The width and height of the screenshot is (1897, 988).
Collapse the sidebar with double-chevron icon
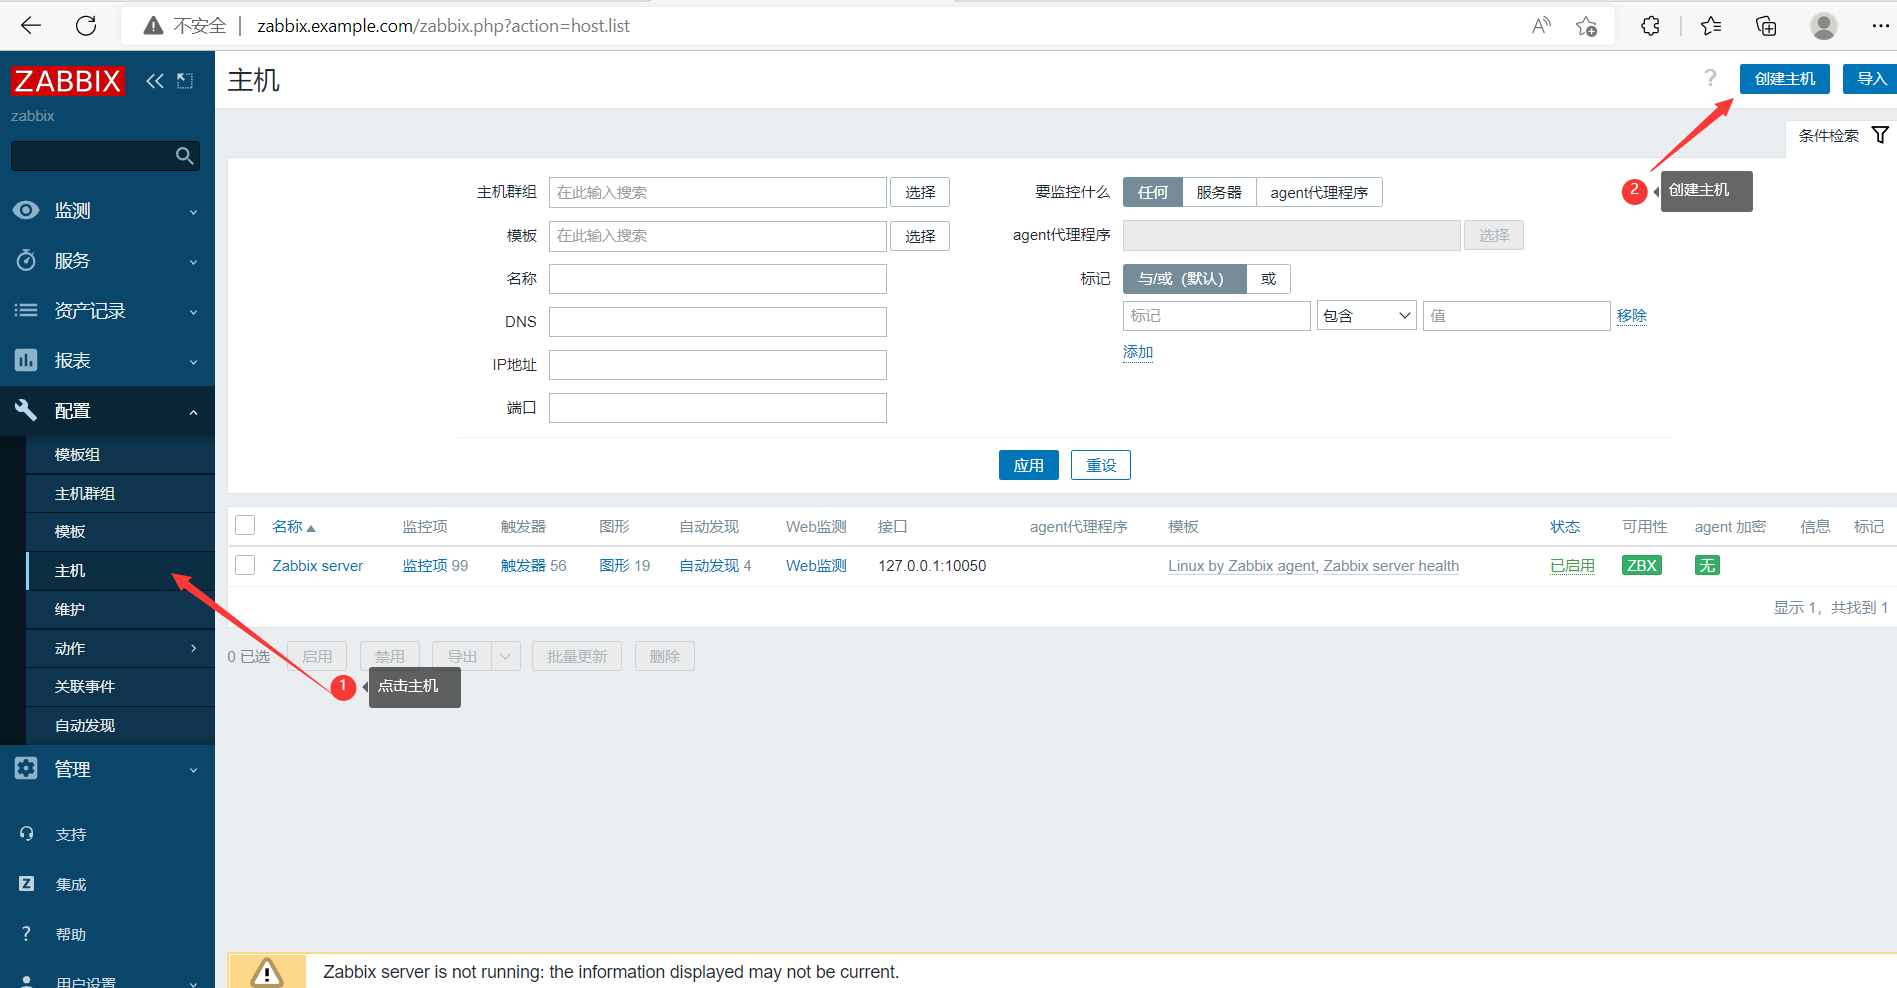pyautogui.click(x=154, y=81)
